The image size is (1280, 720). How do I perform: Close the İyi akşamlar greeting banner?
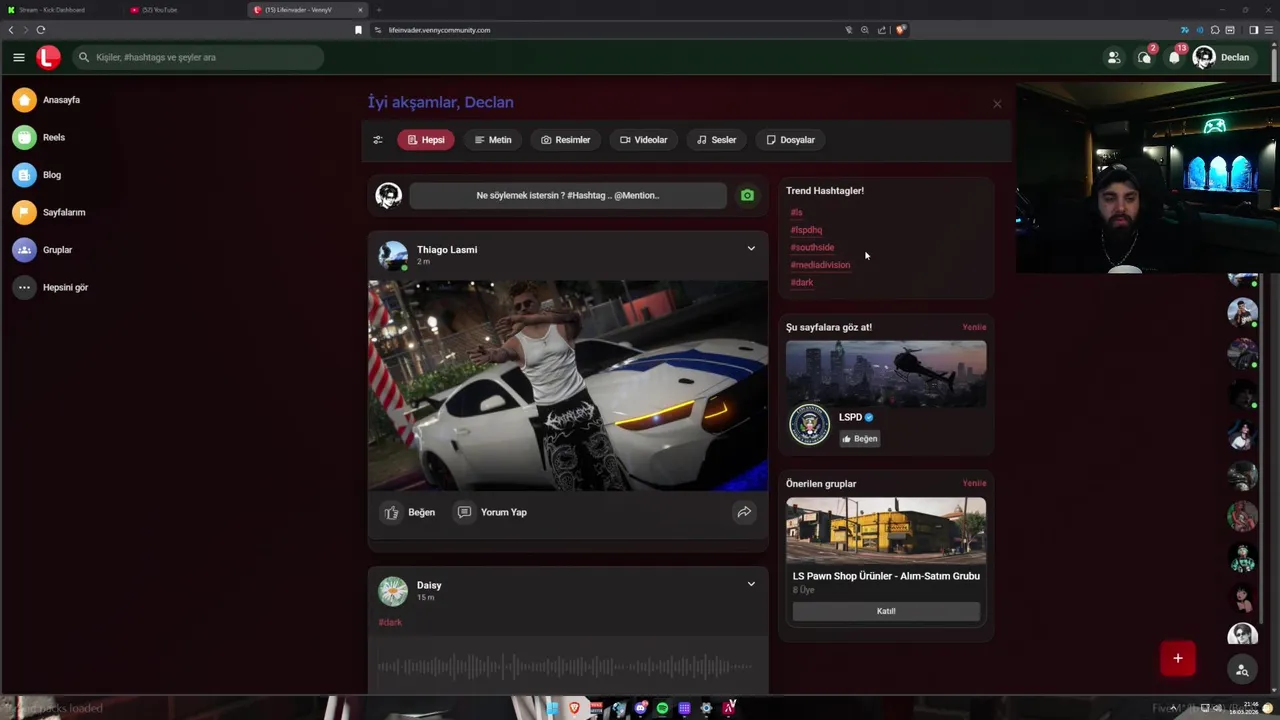tap(997, 104)
